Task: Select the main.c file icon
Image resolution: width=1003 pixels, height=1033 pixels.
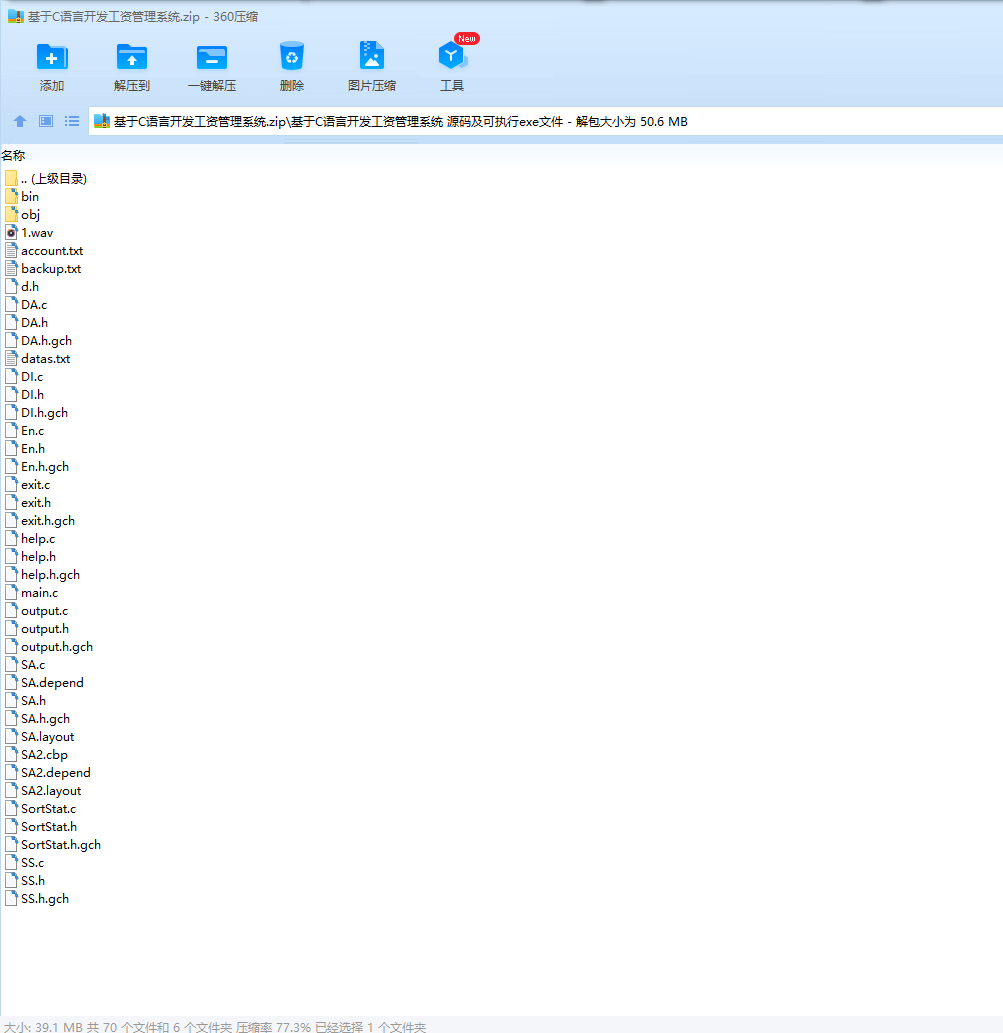Action: (x=11, y=592)
